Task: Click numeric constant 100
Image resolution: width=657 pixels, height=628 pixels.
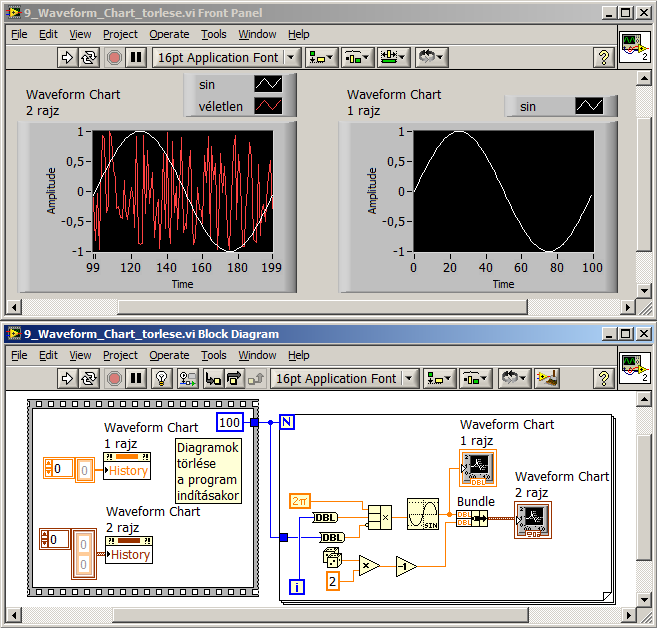Action: (x=230, y=422)
